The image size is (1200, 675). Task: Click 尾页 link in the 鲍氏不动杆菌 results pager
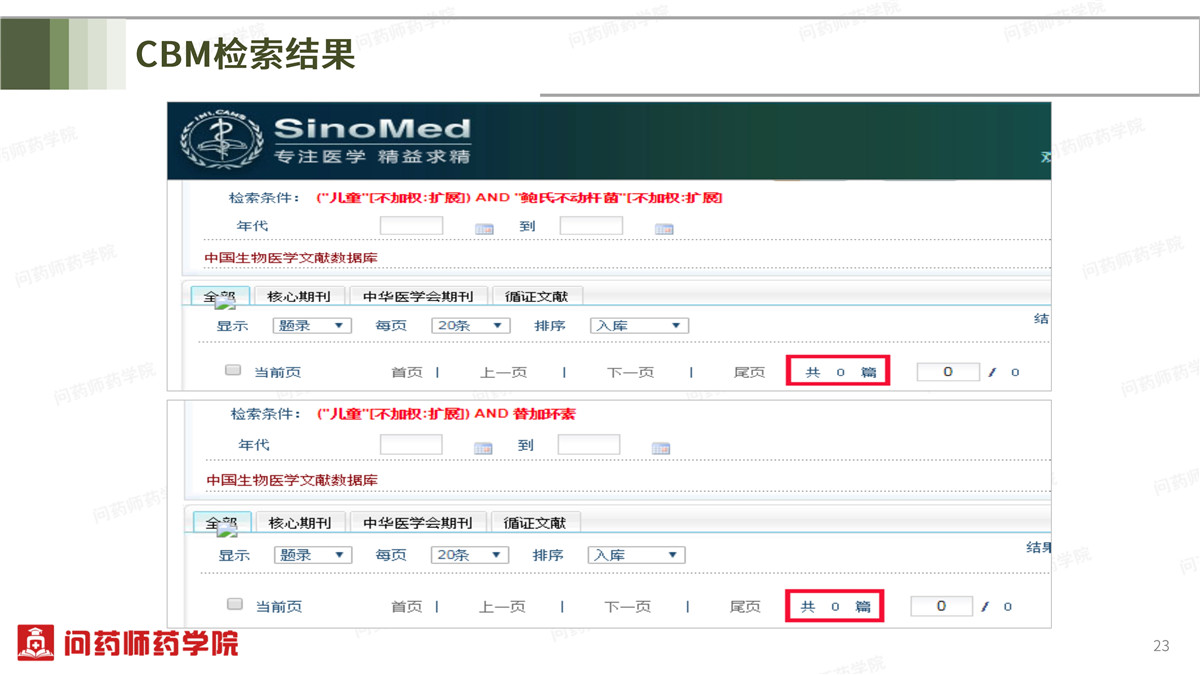click(x=749, y=372)
